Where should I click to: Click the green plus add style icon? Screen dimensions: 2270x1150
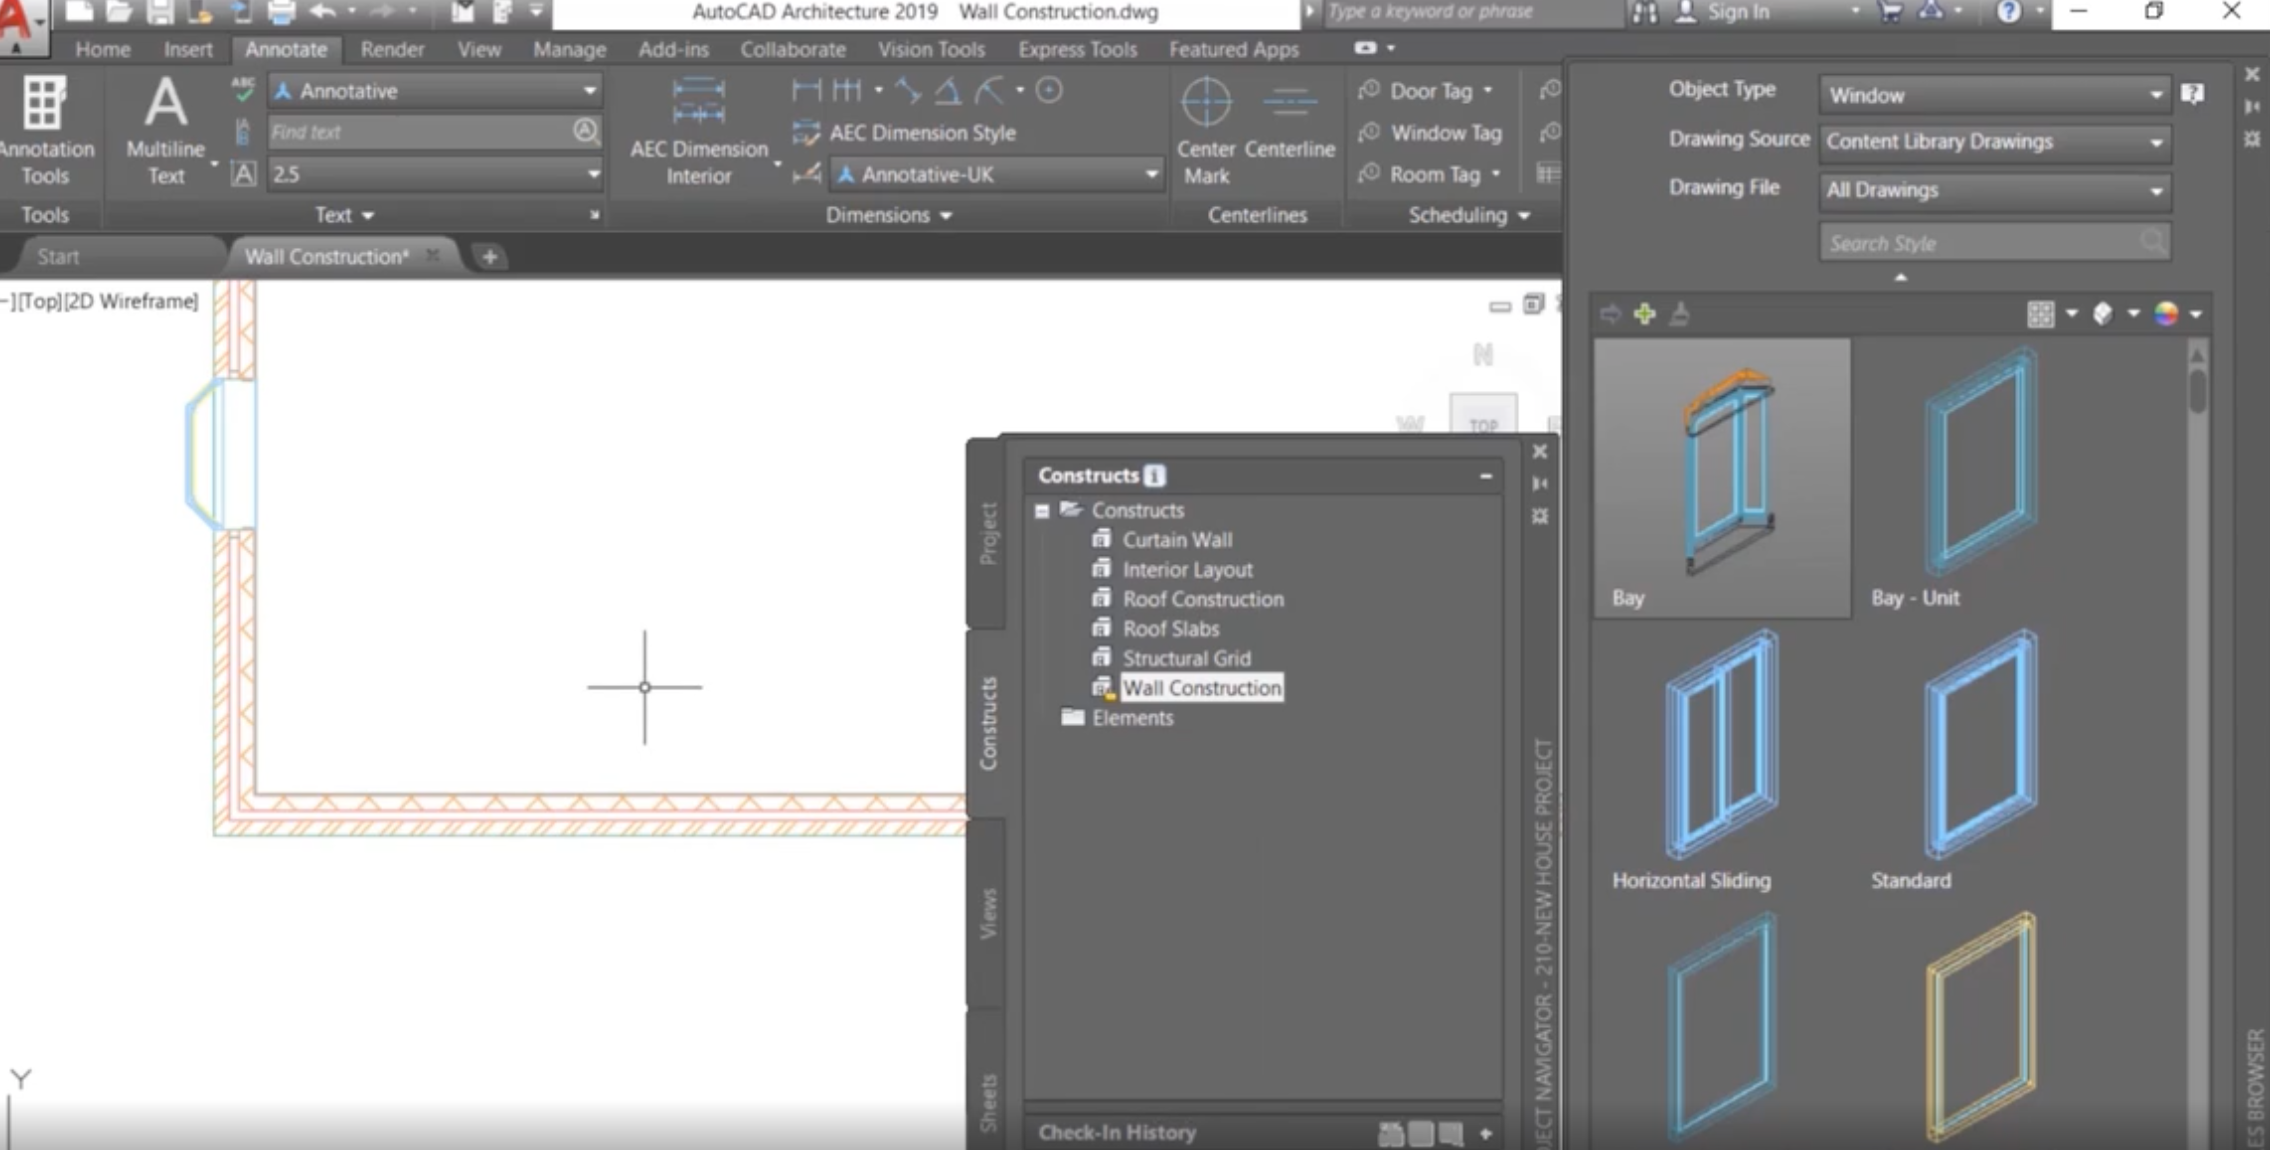coord(1644,314)
